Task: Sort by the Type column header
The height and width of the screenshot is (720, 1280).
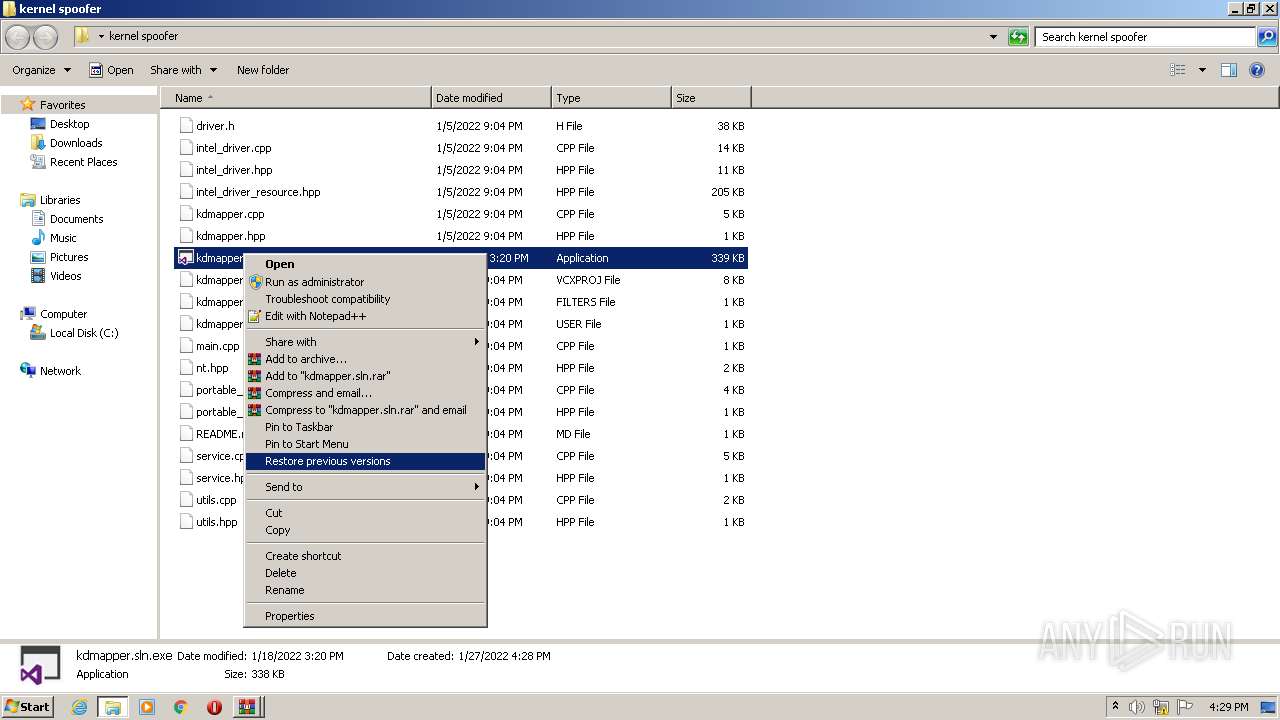Action: 611,98
